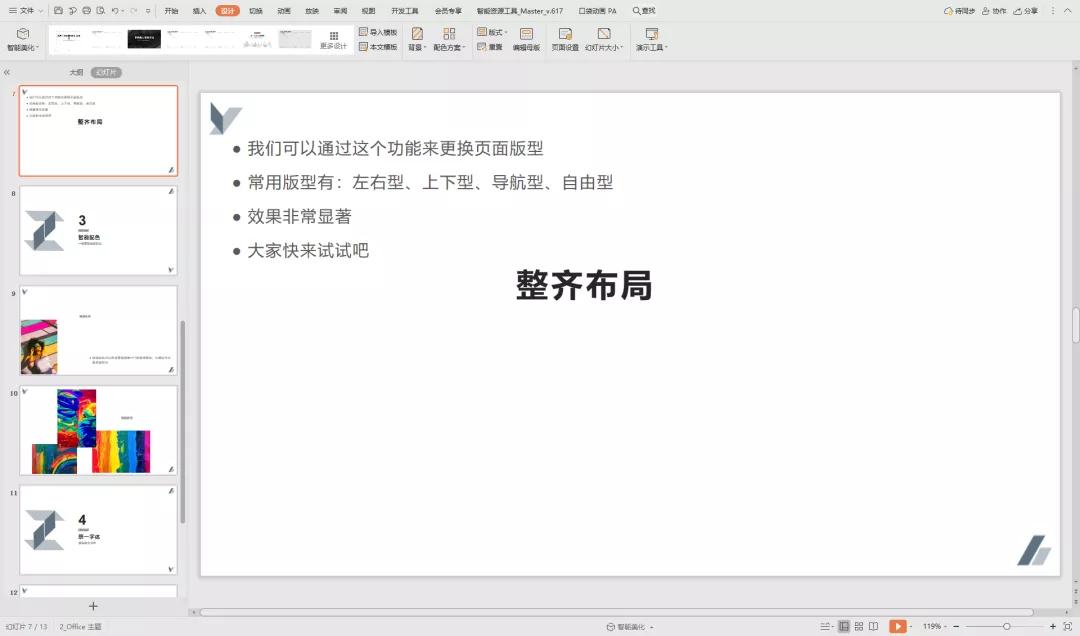Click the 编辑母版 edit master icon

pyautogui.click(x=525, y=40)
